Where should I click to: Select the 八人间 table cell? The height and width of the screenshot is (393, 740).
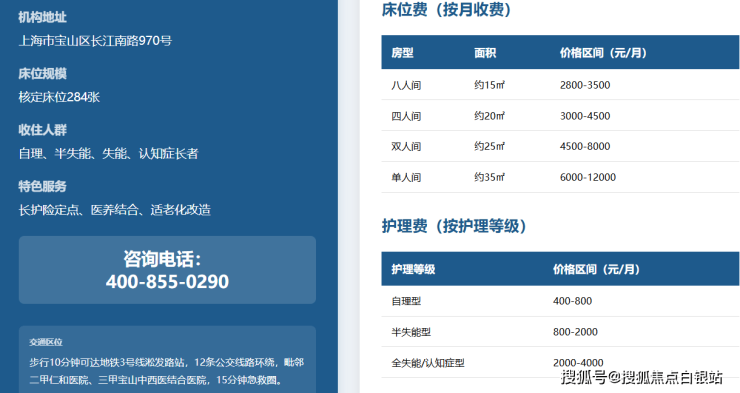(x=406, y=85)
